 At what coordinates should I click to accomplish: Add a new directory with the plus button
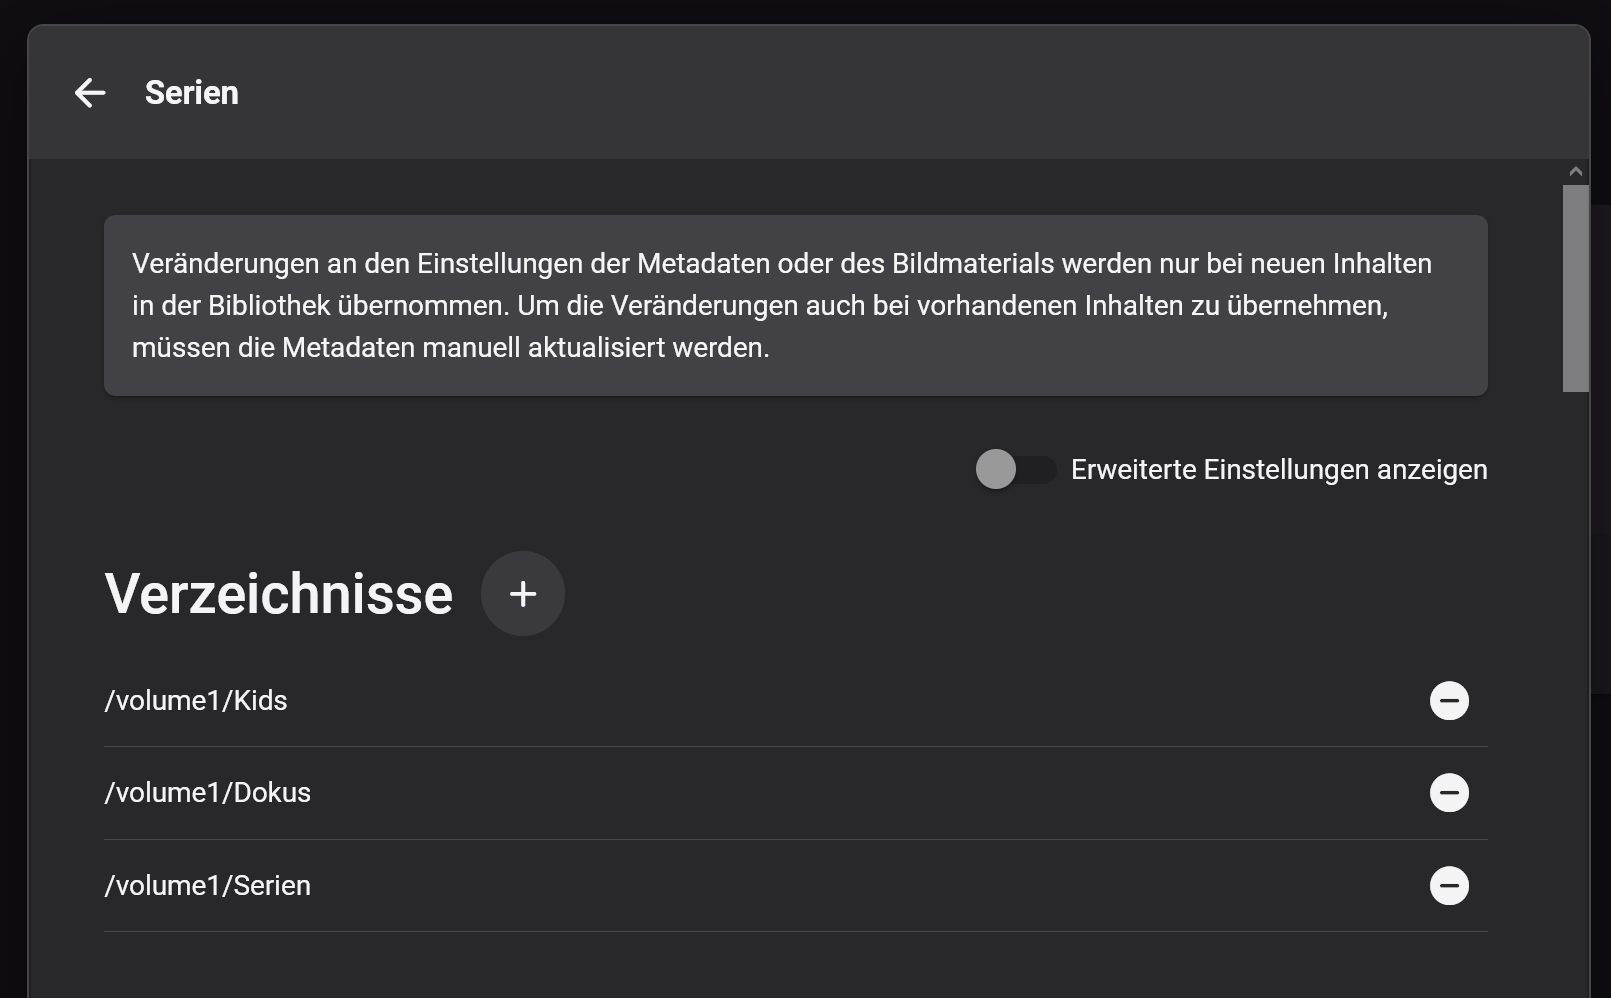tap(523, 594)
